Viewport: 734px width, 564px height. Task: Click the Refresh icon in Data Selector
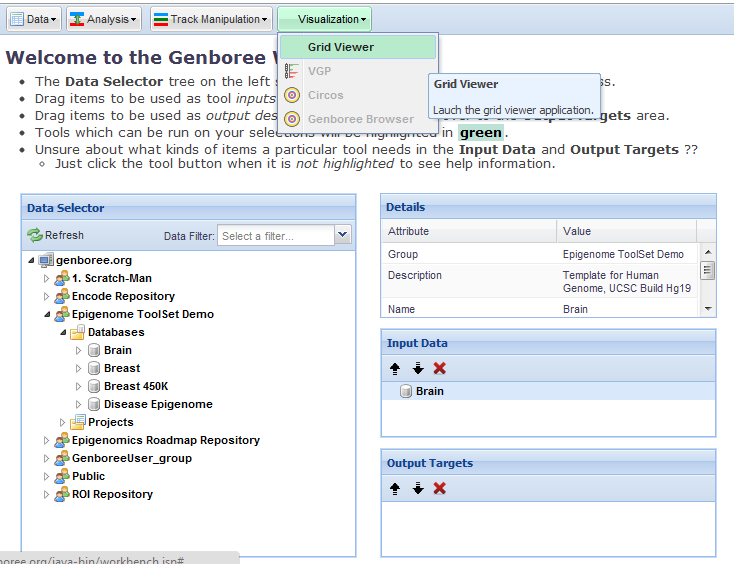click(x=35, y=235)
